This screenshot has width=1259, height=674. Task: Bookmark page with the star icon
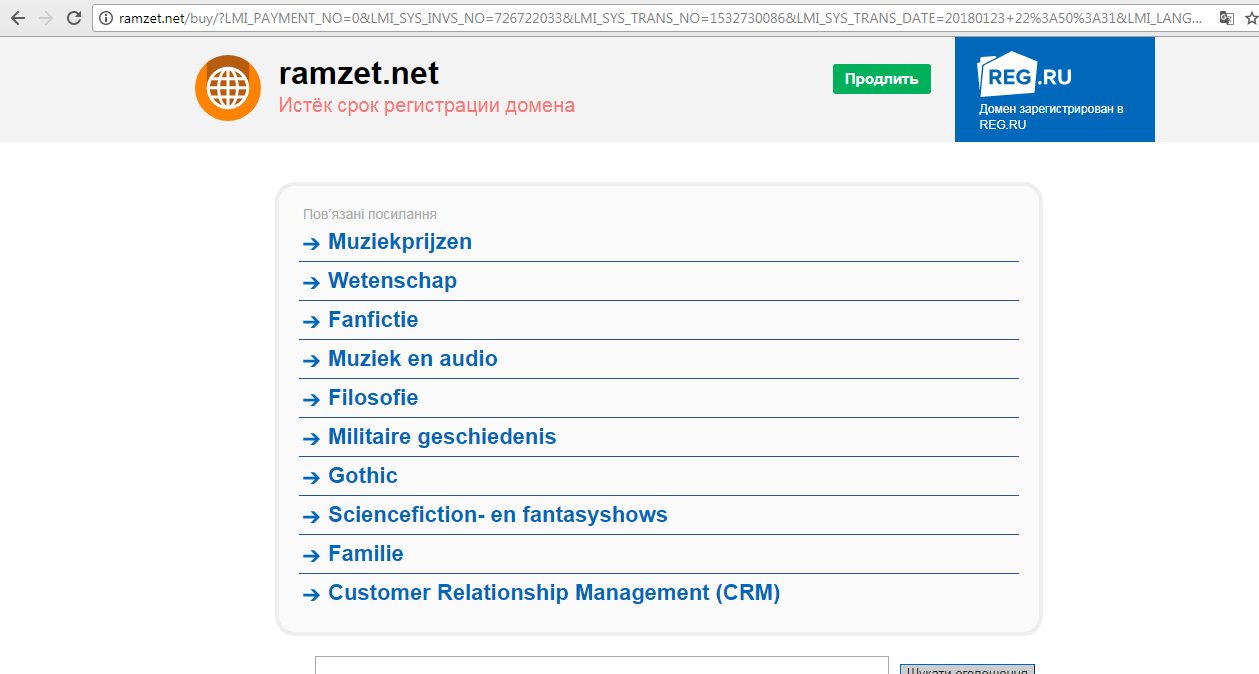coord(1250,18)
